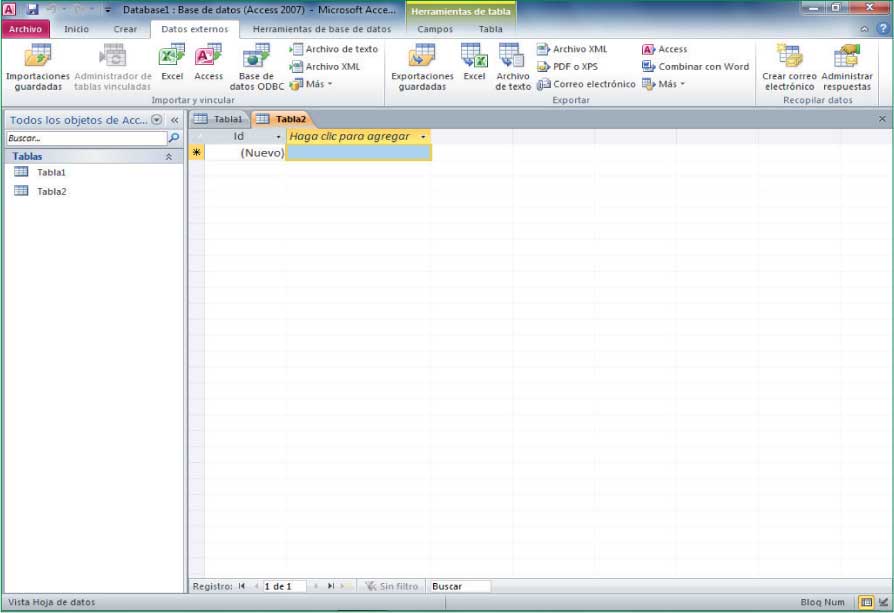Open the Todos los objetos de Access dropdown
The height and width of the screenshot is (613, 894).
pos(156,120)
